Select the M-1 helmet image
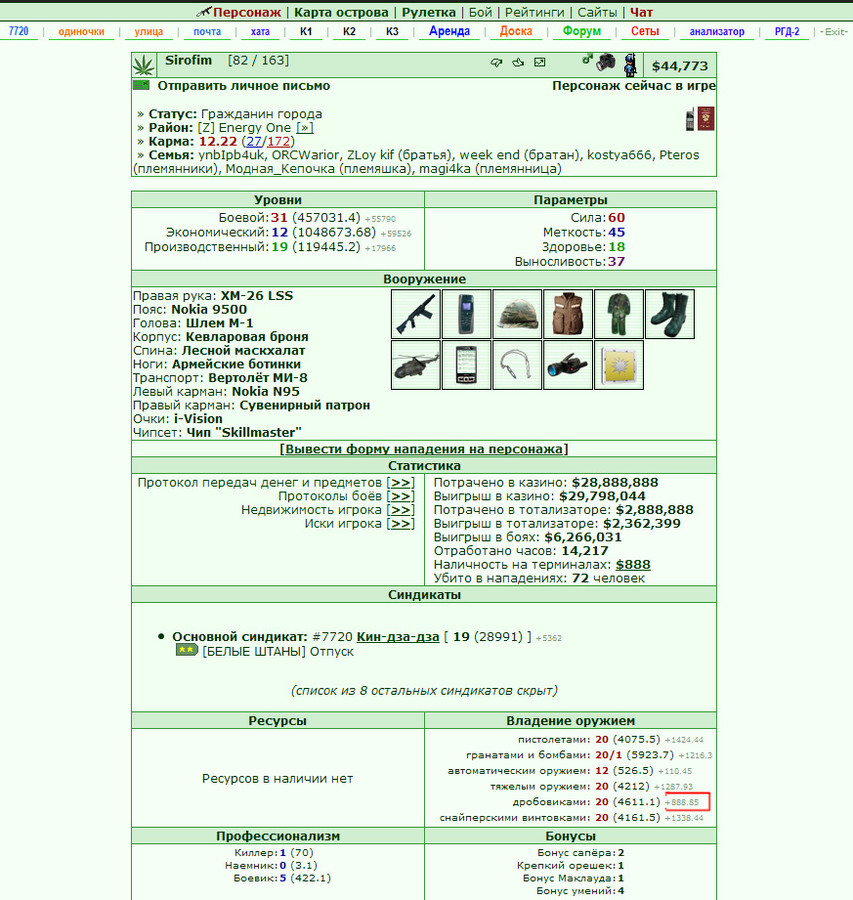 pos(517,314)
